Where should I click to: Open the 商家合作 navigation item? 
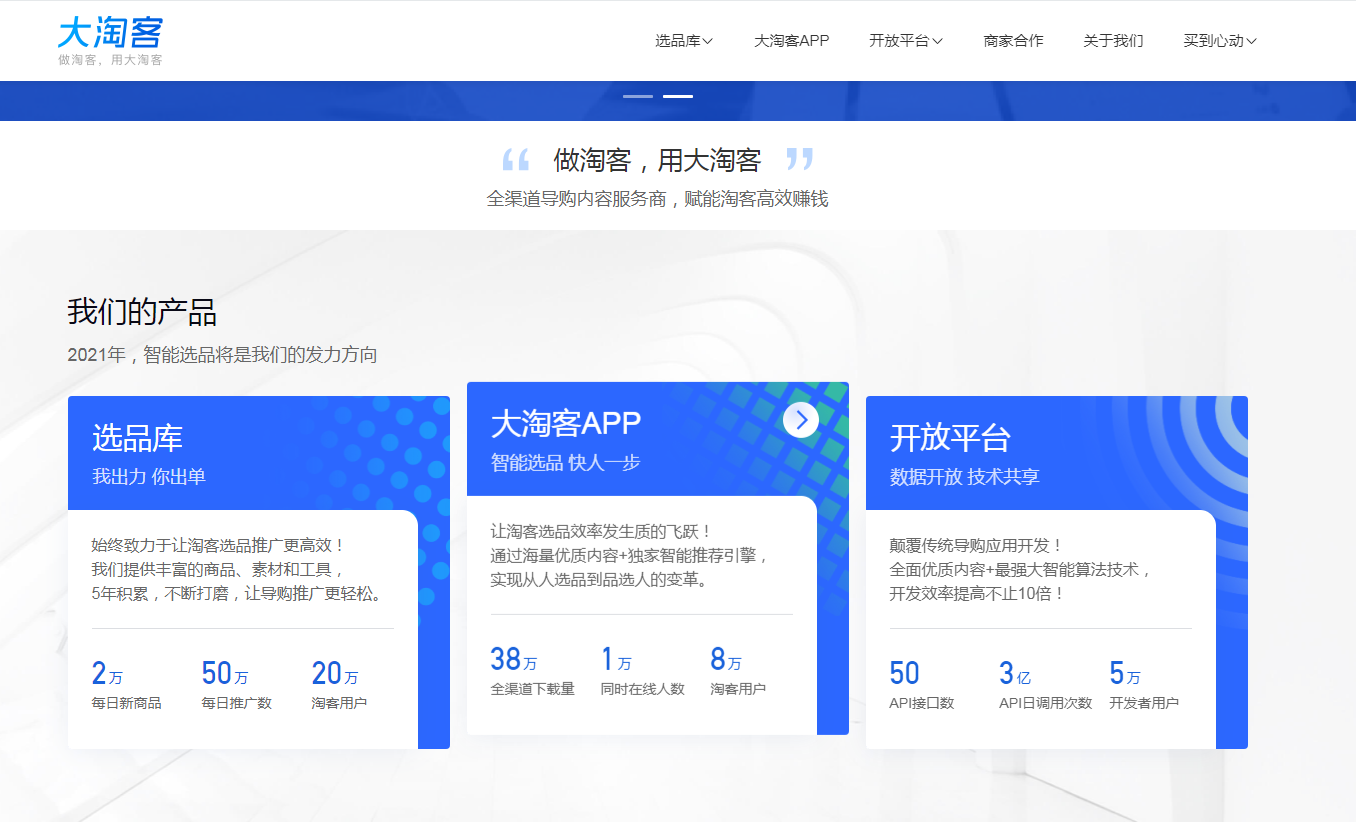(x=1013, y=41)
